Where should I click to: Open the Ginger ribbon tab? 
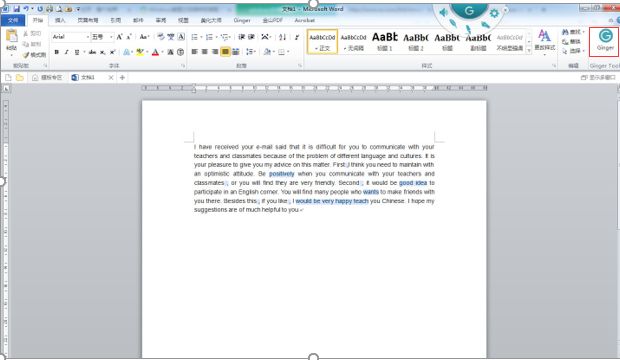[x=242, y=20]
